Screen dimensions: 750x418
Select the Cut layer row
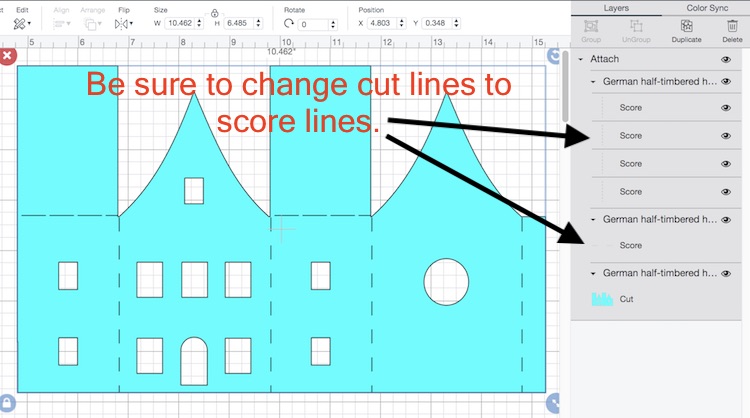[656, 299]
